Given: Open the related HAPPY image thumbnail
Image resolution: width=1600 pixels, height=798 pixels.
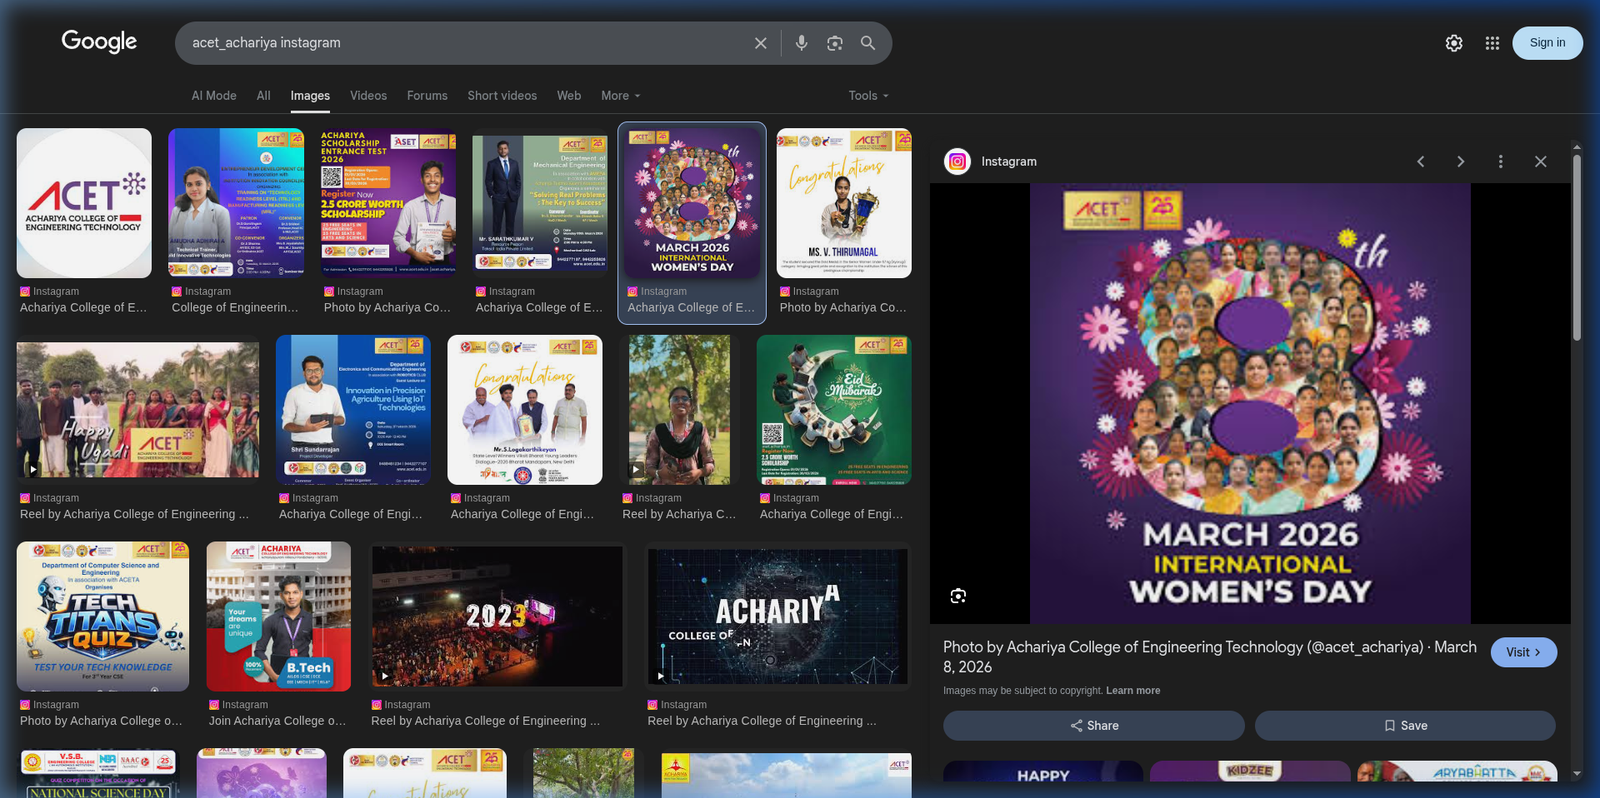Looking at the screenshot, I should pyautogui.click(x=1043, y=771).
